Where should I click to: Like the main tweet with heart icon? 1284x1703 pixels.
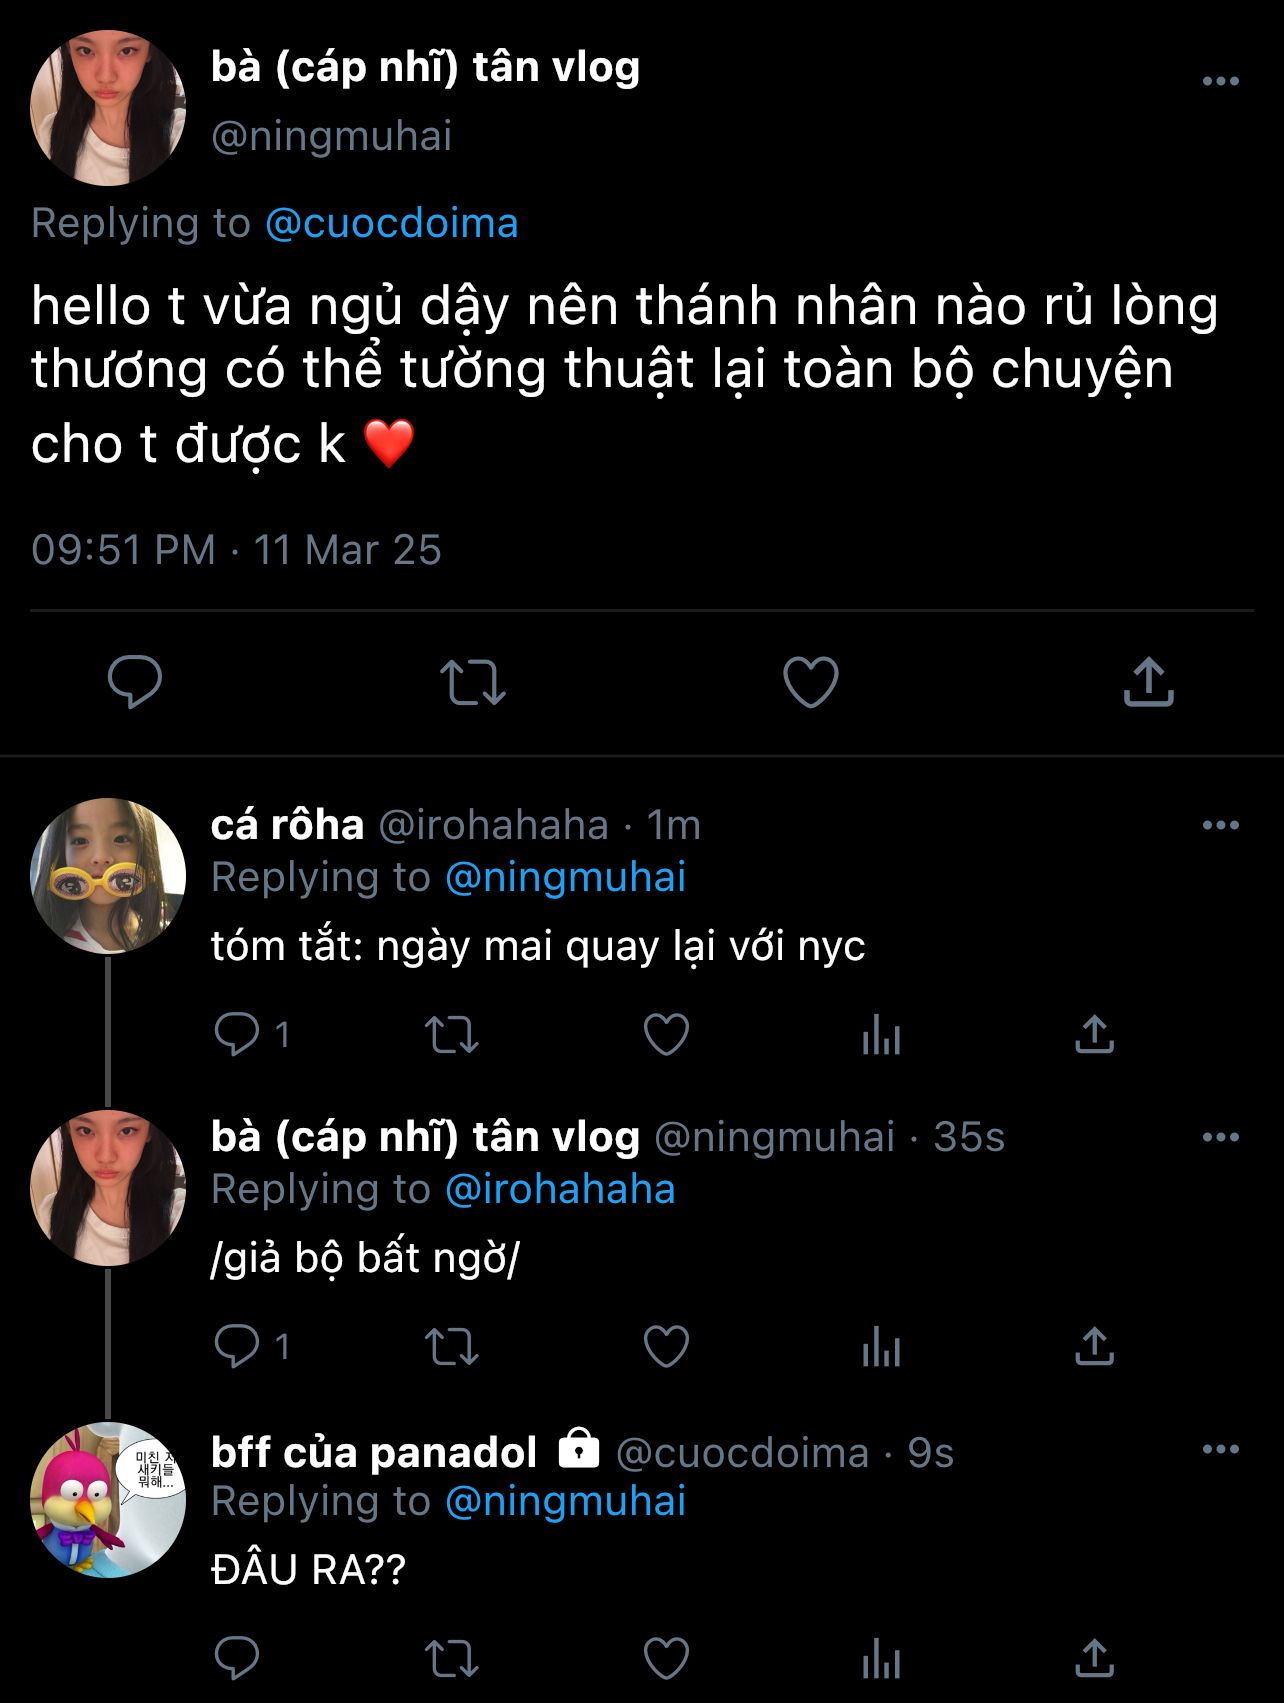pyautogui.click(x=810, y=682)
